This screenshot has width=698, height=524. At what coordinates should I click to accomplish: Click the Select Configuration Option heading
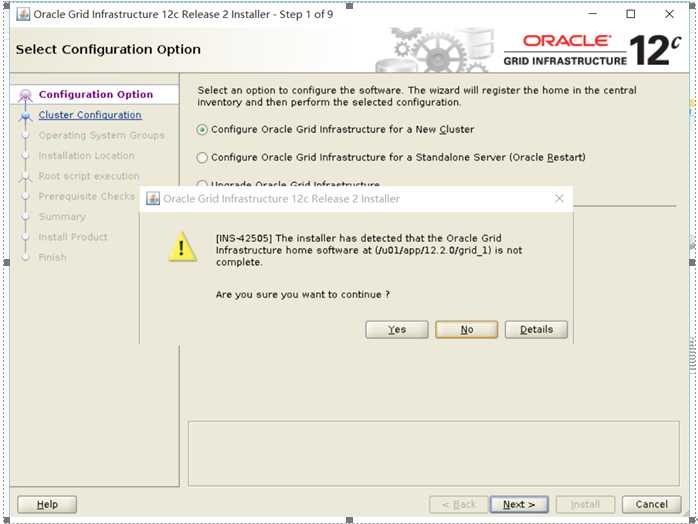pos(108,49)
